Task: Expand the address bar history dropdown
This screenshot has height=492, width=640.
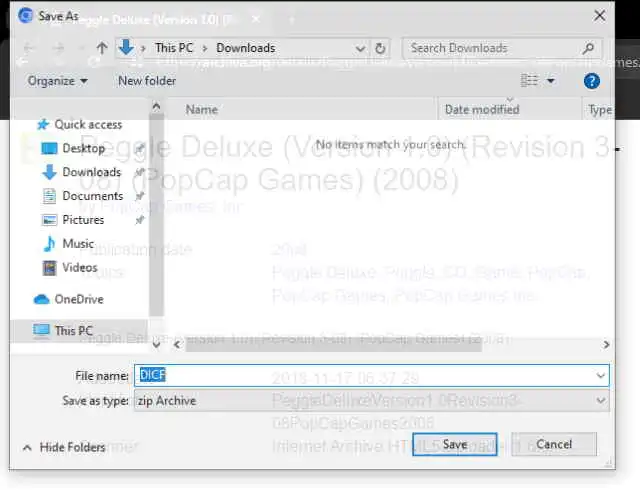Action: [x=360, y=49]
